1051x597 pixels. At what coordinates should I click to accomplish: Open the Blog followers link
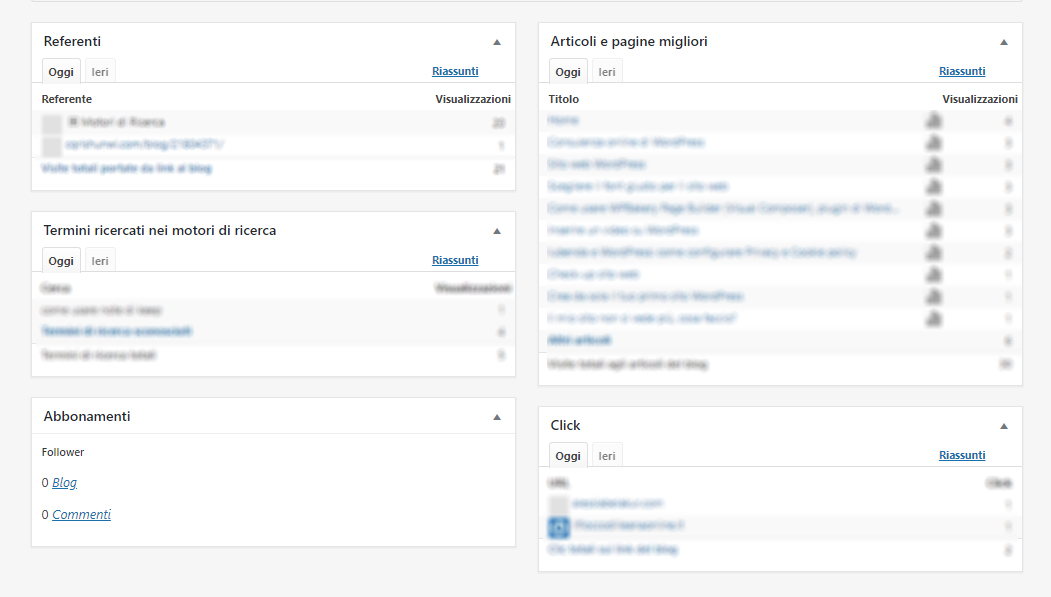[64, 482]
